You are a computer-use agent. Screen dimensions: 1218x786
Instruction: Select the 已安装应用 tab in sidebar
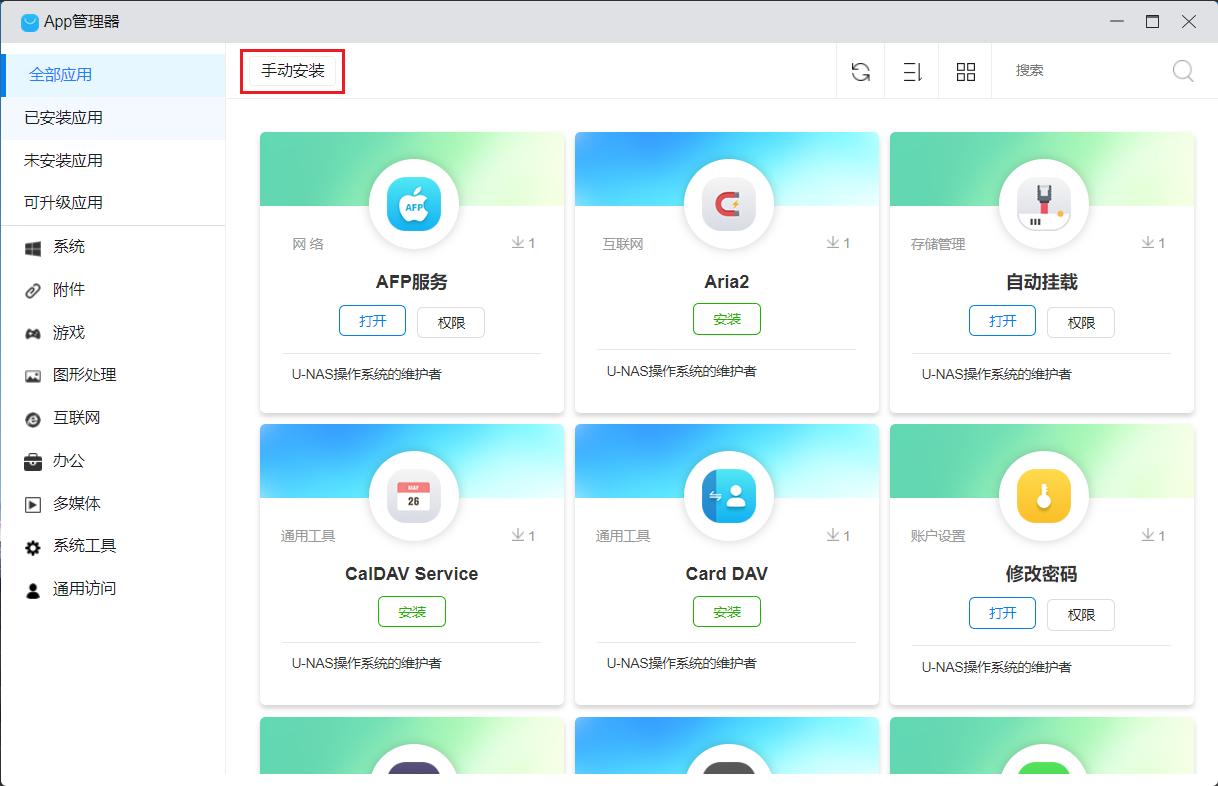click(x=64, y=118)
